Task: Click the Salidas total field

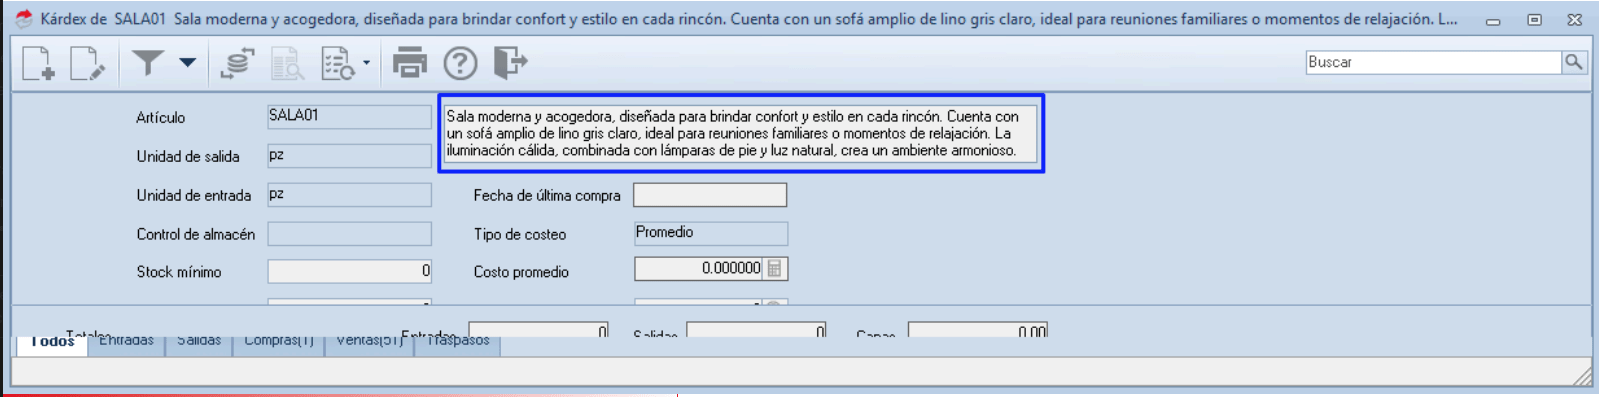Action: (x=756, y=330)
